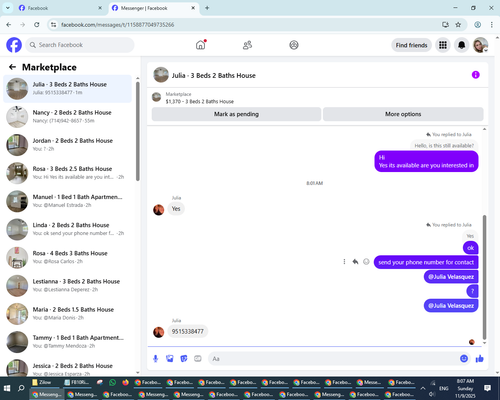Screen dimensions: 500x400
Task: Focus the Search Facebook field
Action: (x=80, y=45)
